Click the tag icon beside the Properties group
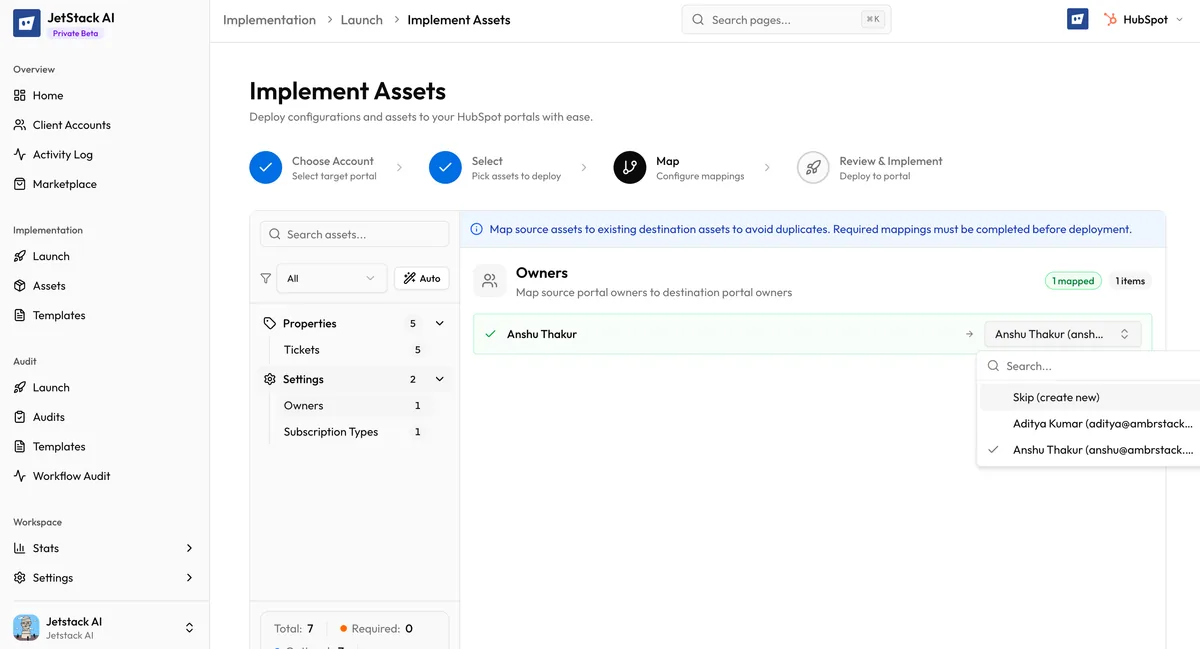This screenshot has height=649, width=1200. tap(268, 323)
